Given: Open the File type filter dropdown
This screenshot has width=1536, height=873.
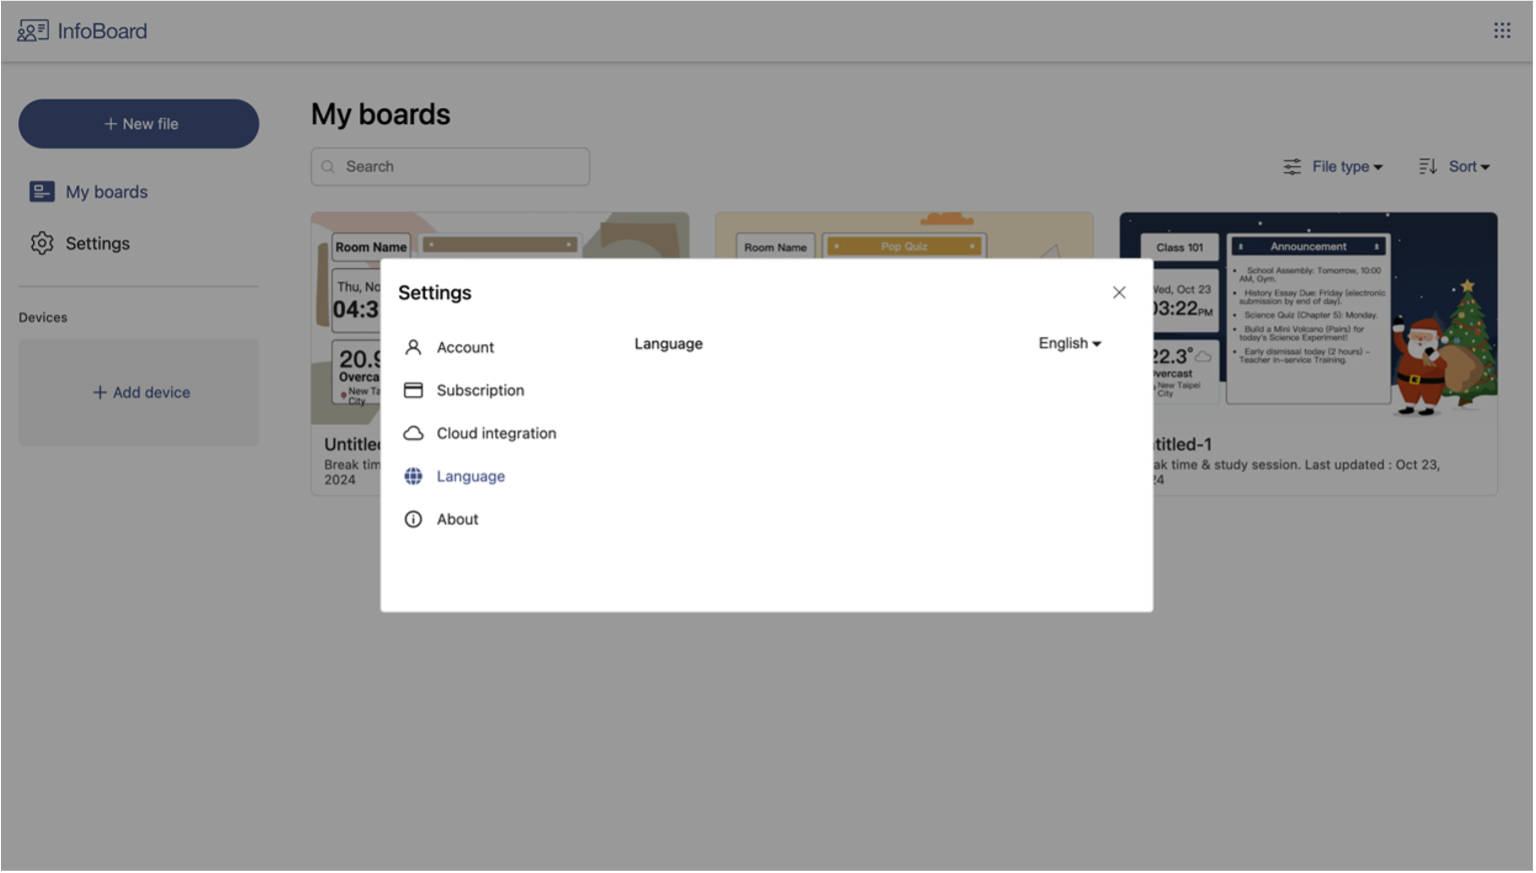Looking at the screenshot, I should (1335, 167).
